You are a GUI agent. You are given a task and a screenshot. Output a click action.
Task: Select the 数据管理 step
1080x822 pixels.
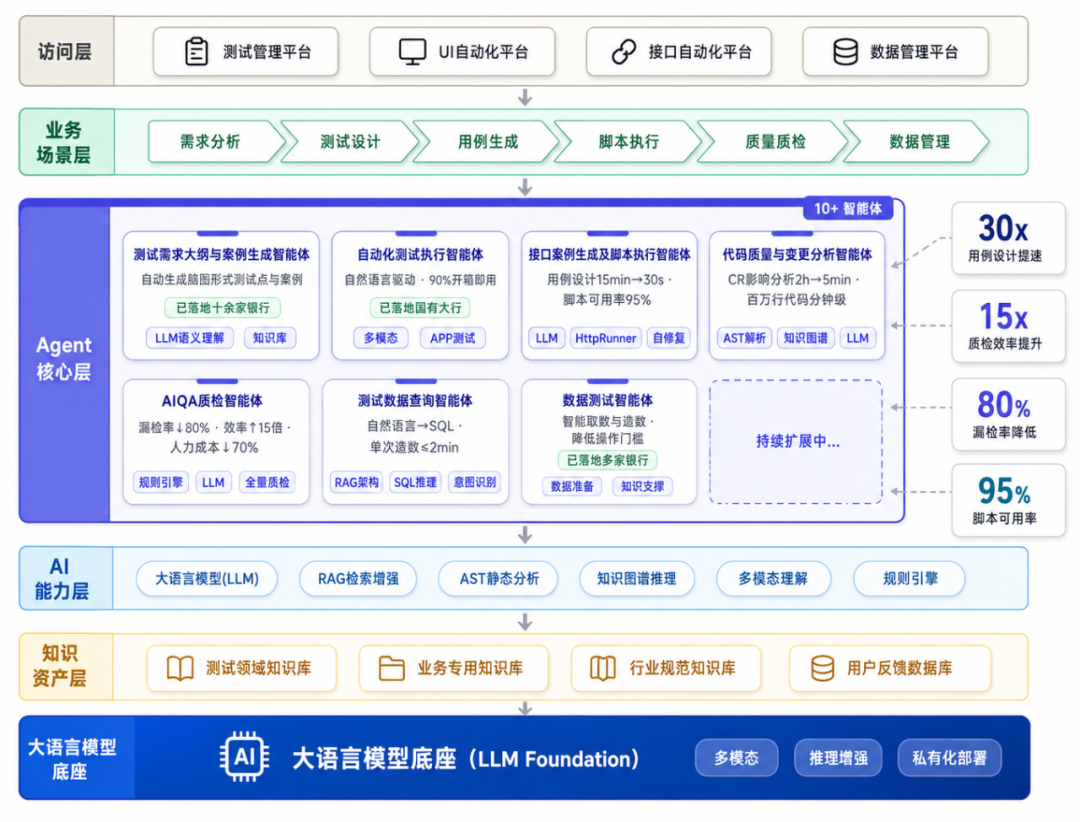pyautogui.click(x=919, y=142)
